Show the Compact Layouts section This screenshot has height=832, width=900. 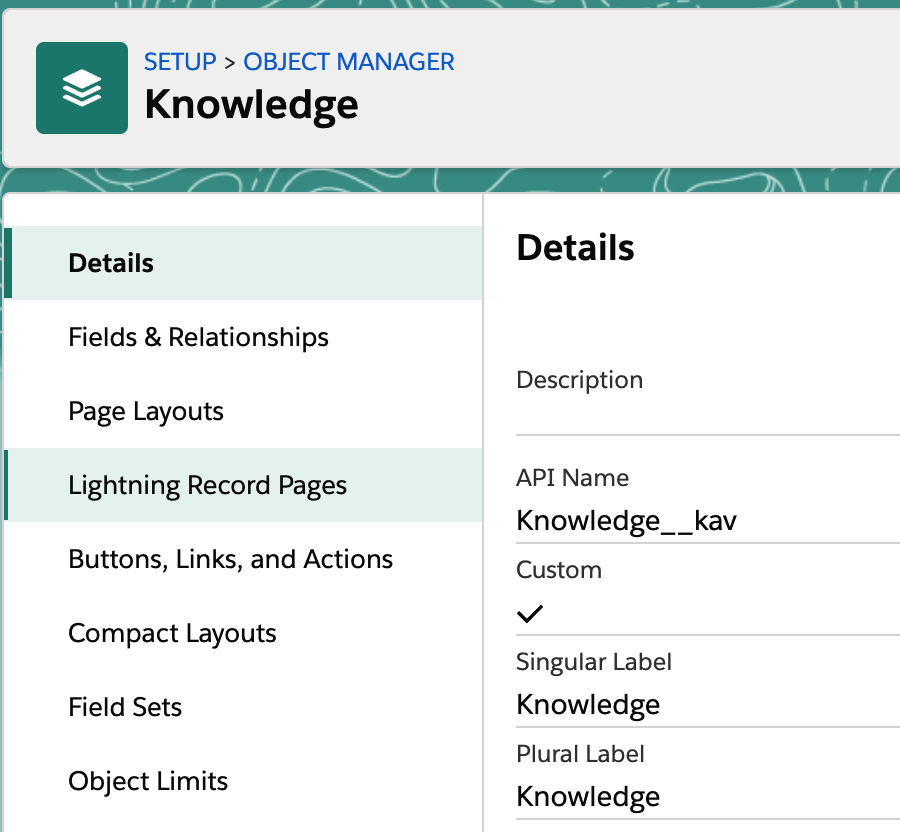243,633
